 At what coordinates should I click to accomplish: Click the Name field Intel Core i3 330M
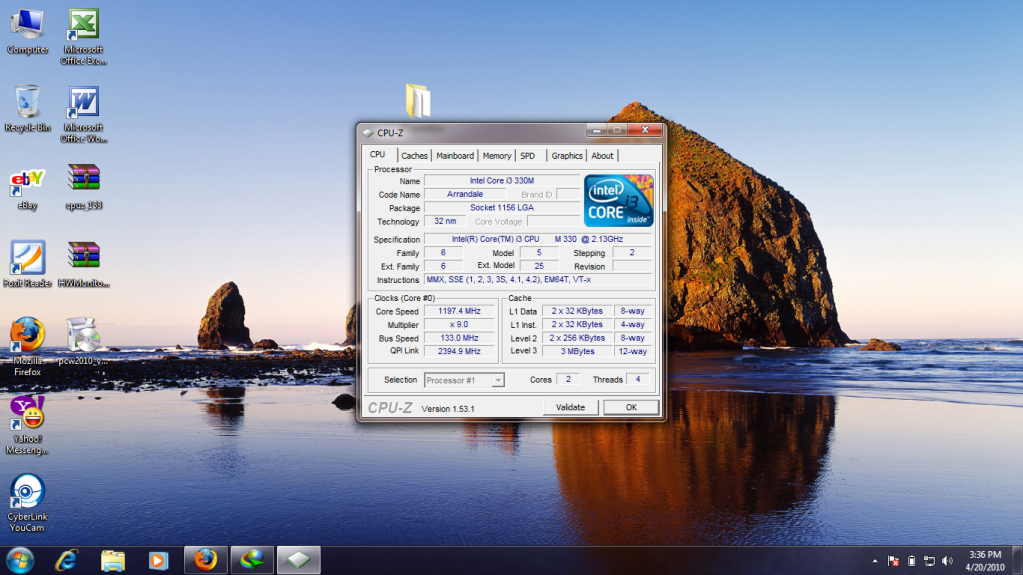pyautogui.click(x=502, y=181)
